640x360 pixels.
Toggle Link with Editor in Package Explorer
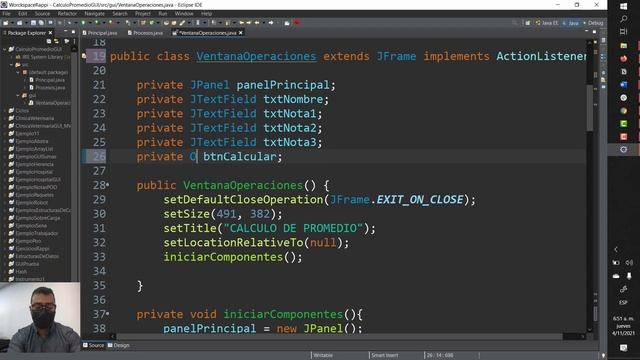pyautogui.click(x=56, y=41)
